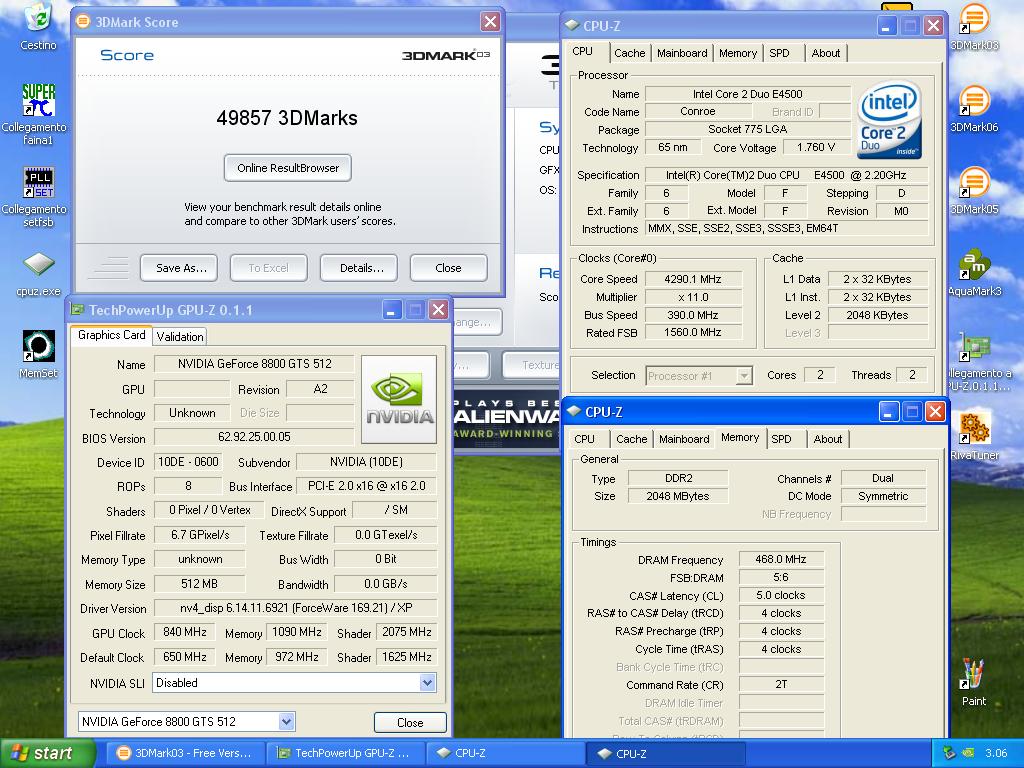The image size is (1024, 768).
Task: Click lower CPU-Z memory window title icon
Action: click(574, 411)
